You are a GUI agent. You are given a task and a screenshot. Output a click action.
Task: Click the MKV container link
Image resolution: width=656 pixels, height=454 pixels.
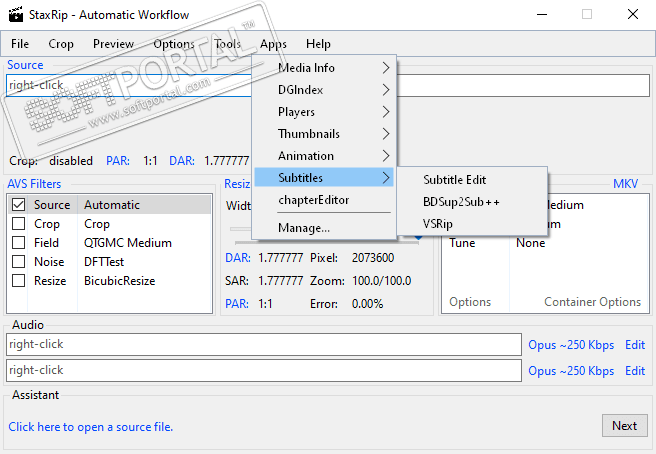pyautogui.click(x=625, y=184)
